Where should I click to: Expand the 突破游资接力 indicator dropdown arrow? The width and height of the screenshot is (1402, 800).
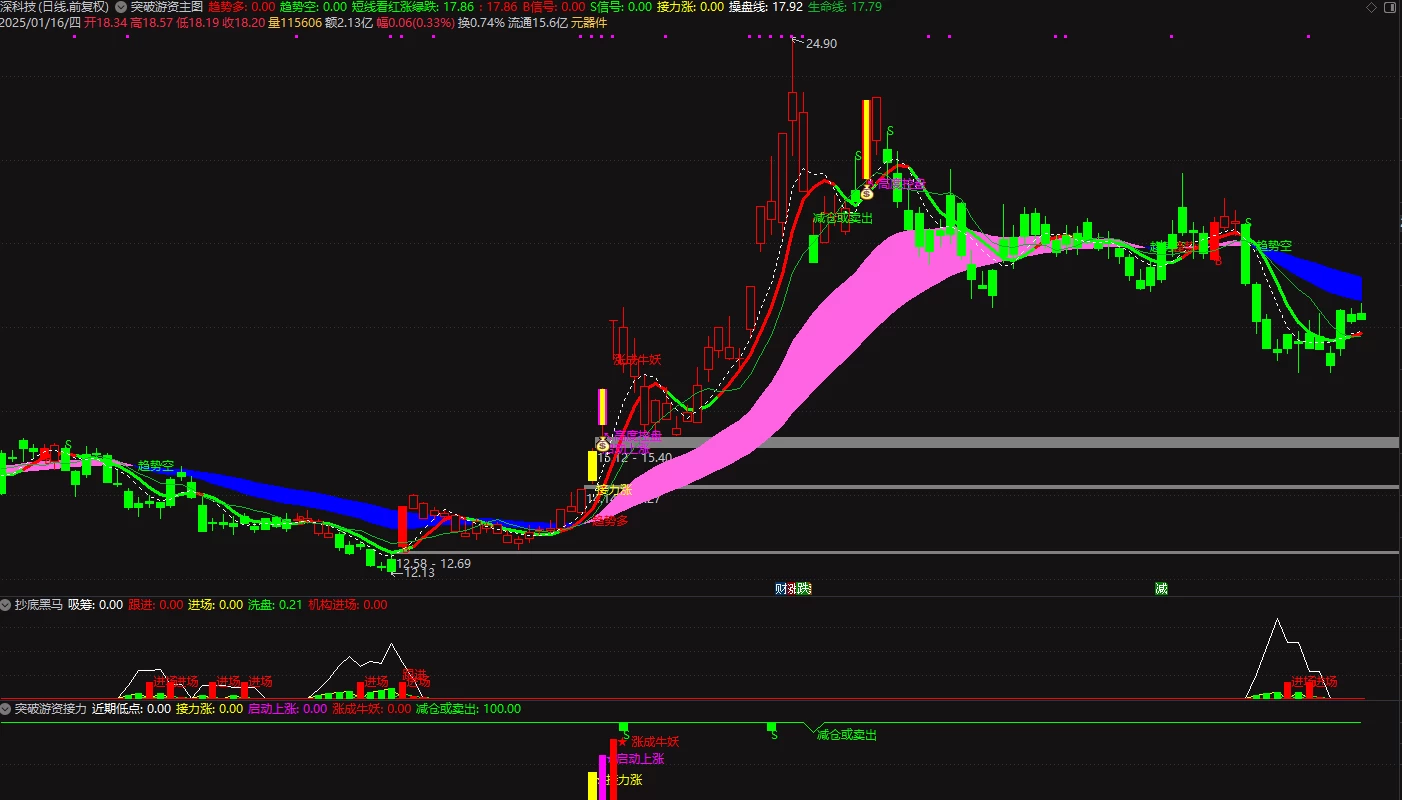click(x=6, y=709)
